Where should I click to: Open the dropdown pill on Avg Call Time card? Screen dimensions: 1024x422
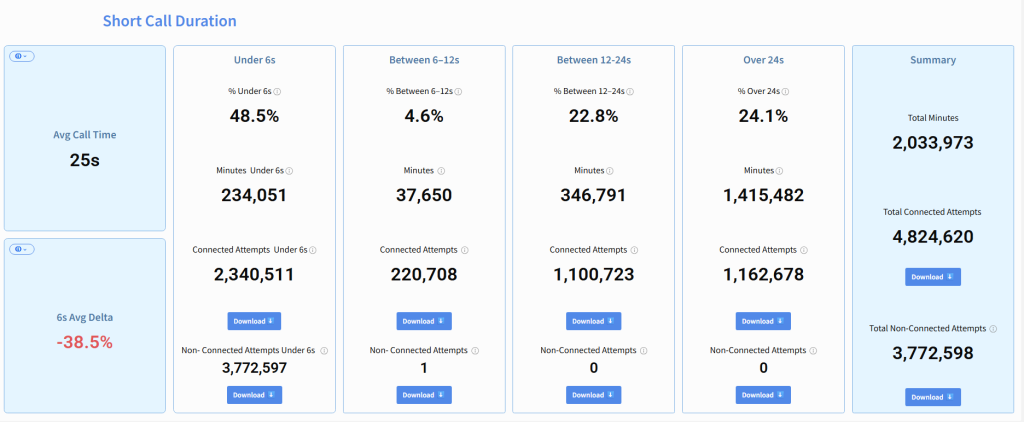pyautogui.click(x=22, y=56)
